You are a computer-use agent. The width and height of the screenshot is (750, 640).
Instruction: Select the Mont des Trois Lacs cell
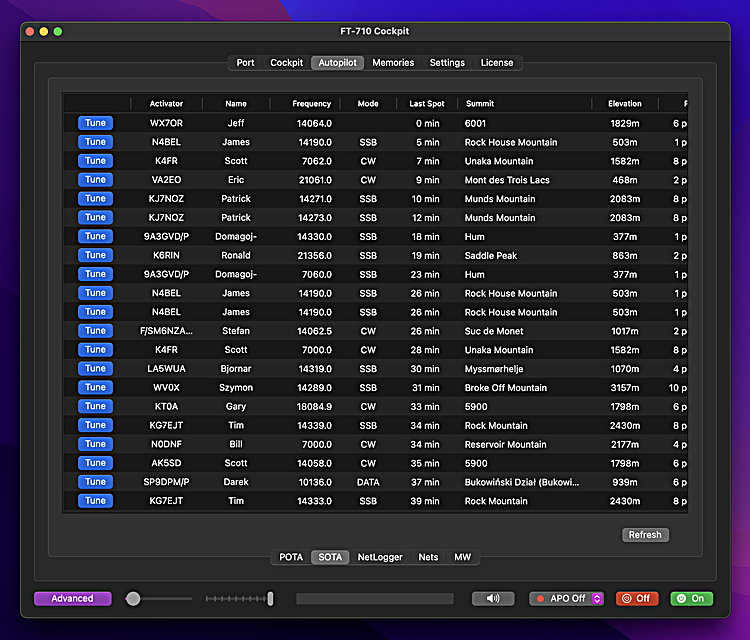point(507,180)
